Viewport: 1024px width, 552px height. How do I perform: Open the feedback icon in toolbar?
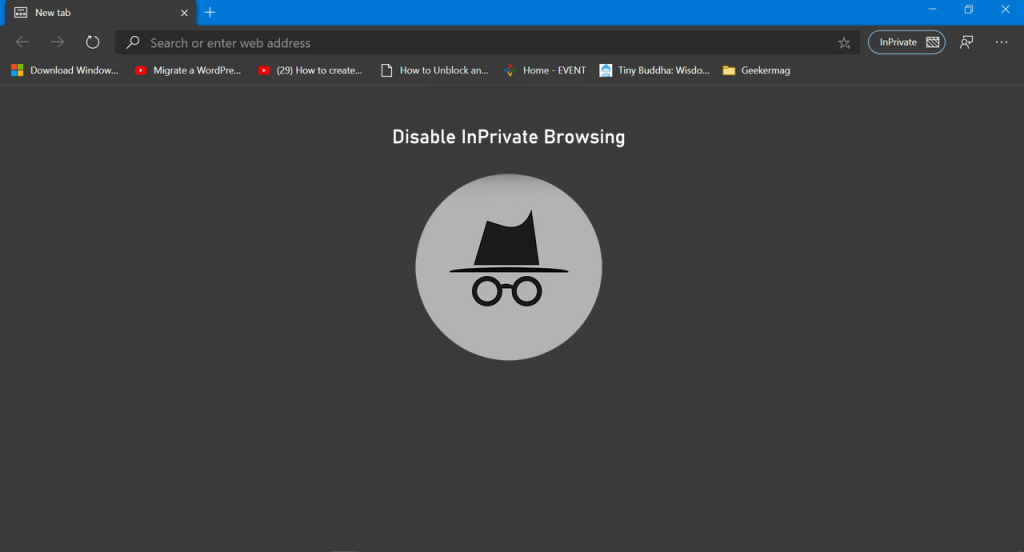point(967,42)
